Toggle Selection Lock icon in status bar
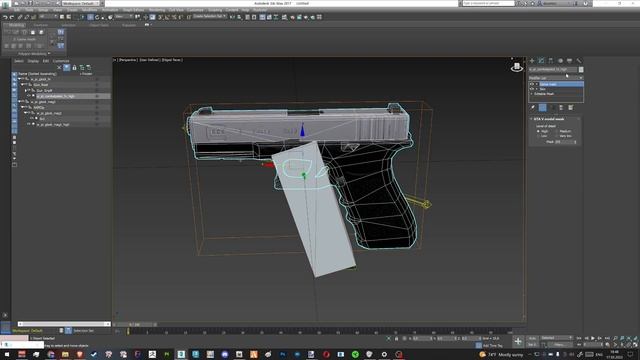Viewport: 640px width, 360px height. 396,338
